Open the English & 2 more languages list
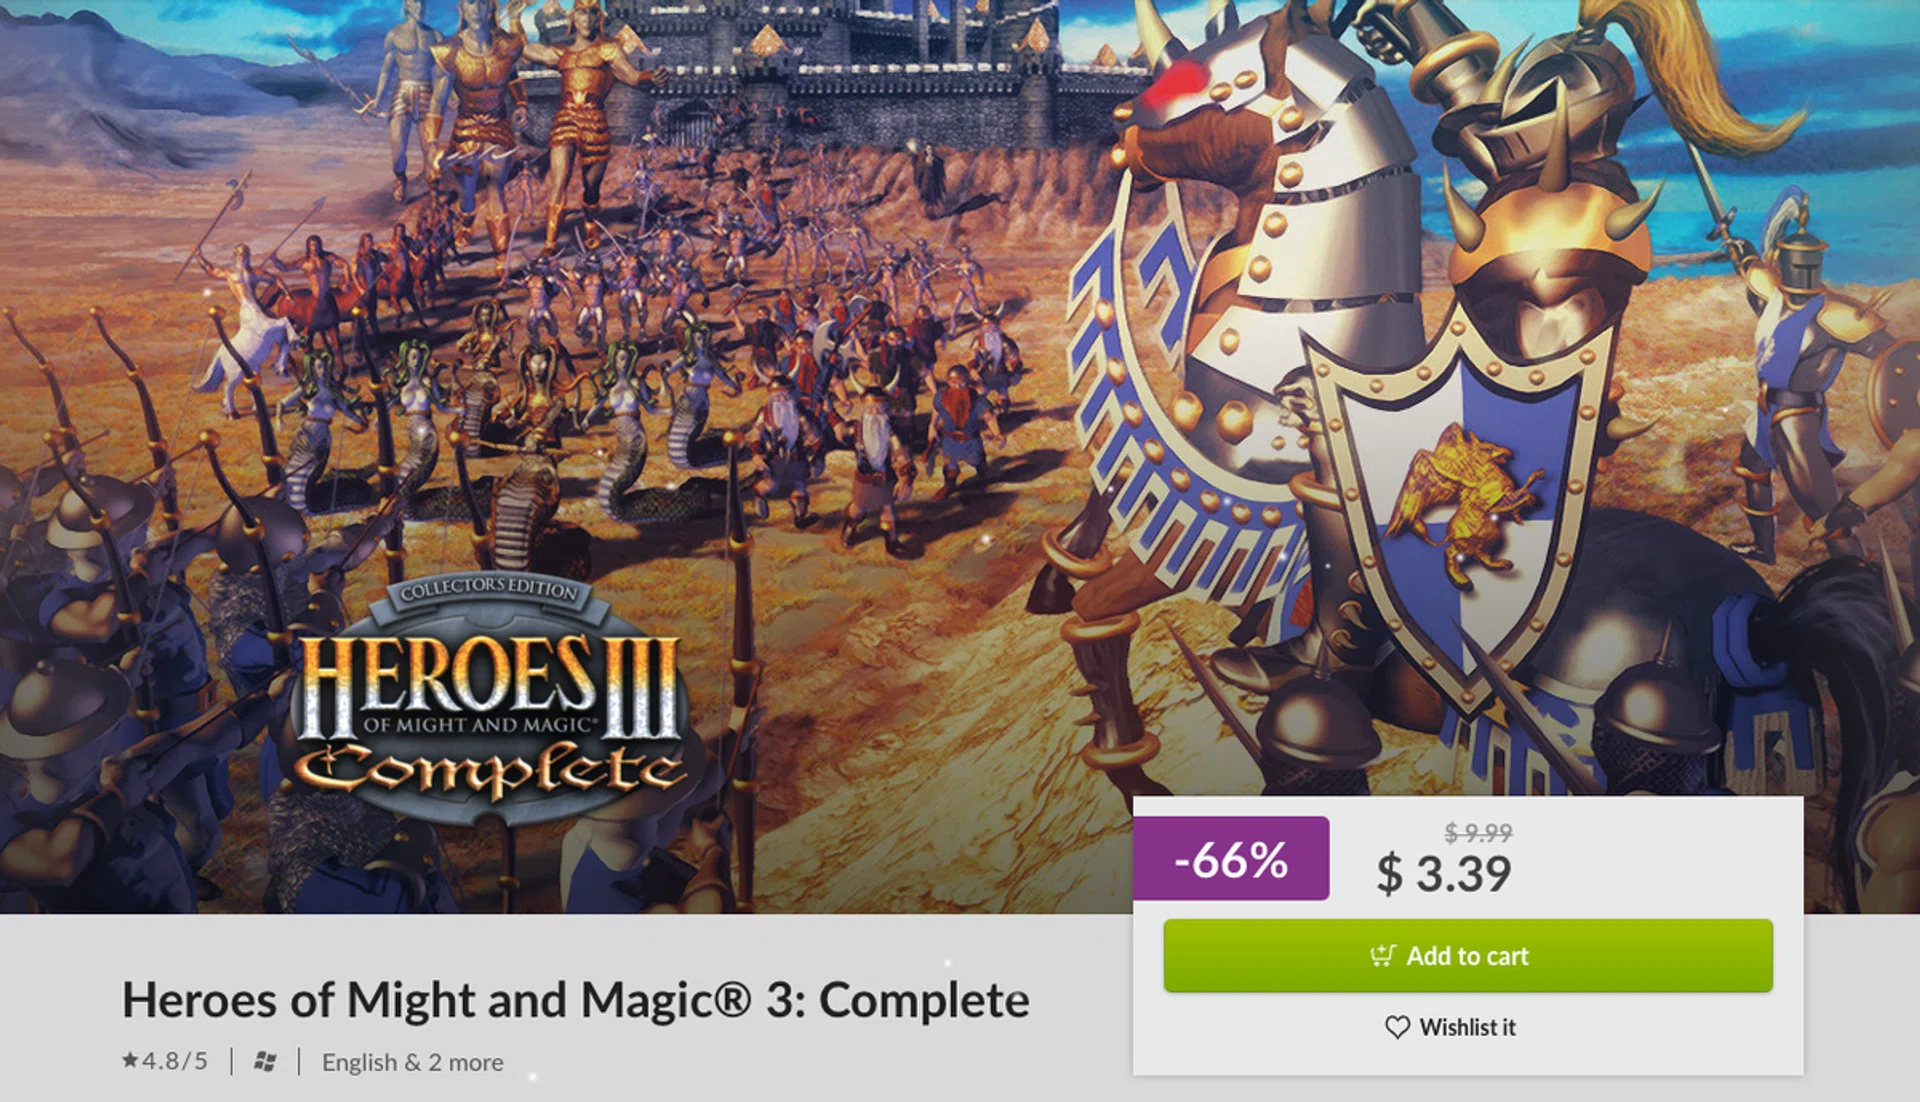This screenshot has width=1920, height=1102. pyautogui.click(x=412, y=1062)
